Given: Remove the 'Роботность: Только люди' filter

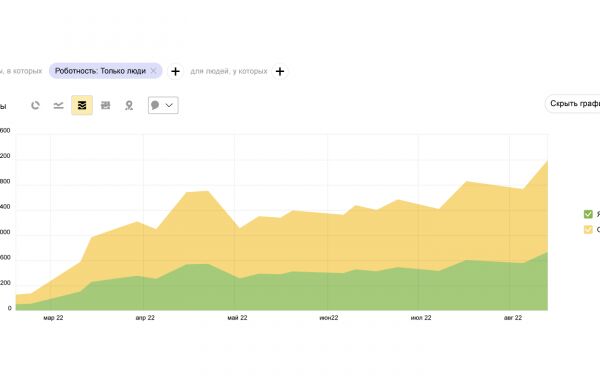Looking at the screenshot, I should 153,71.
